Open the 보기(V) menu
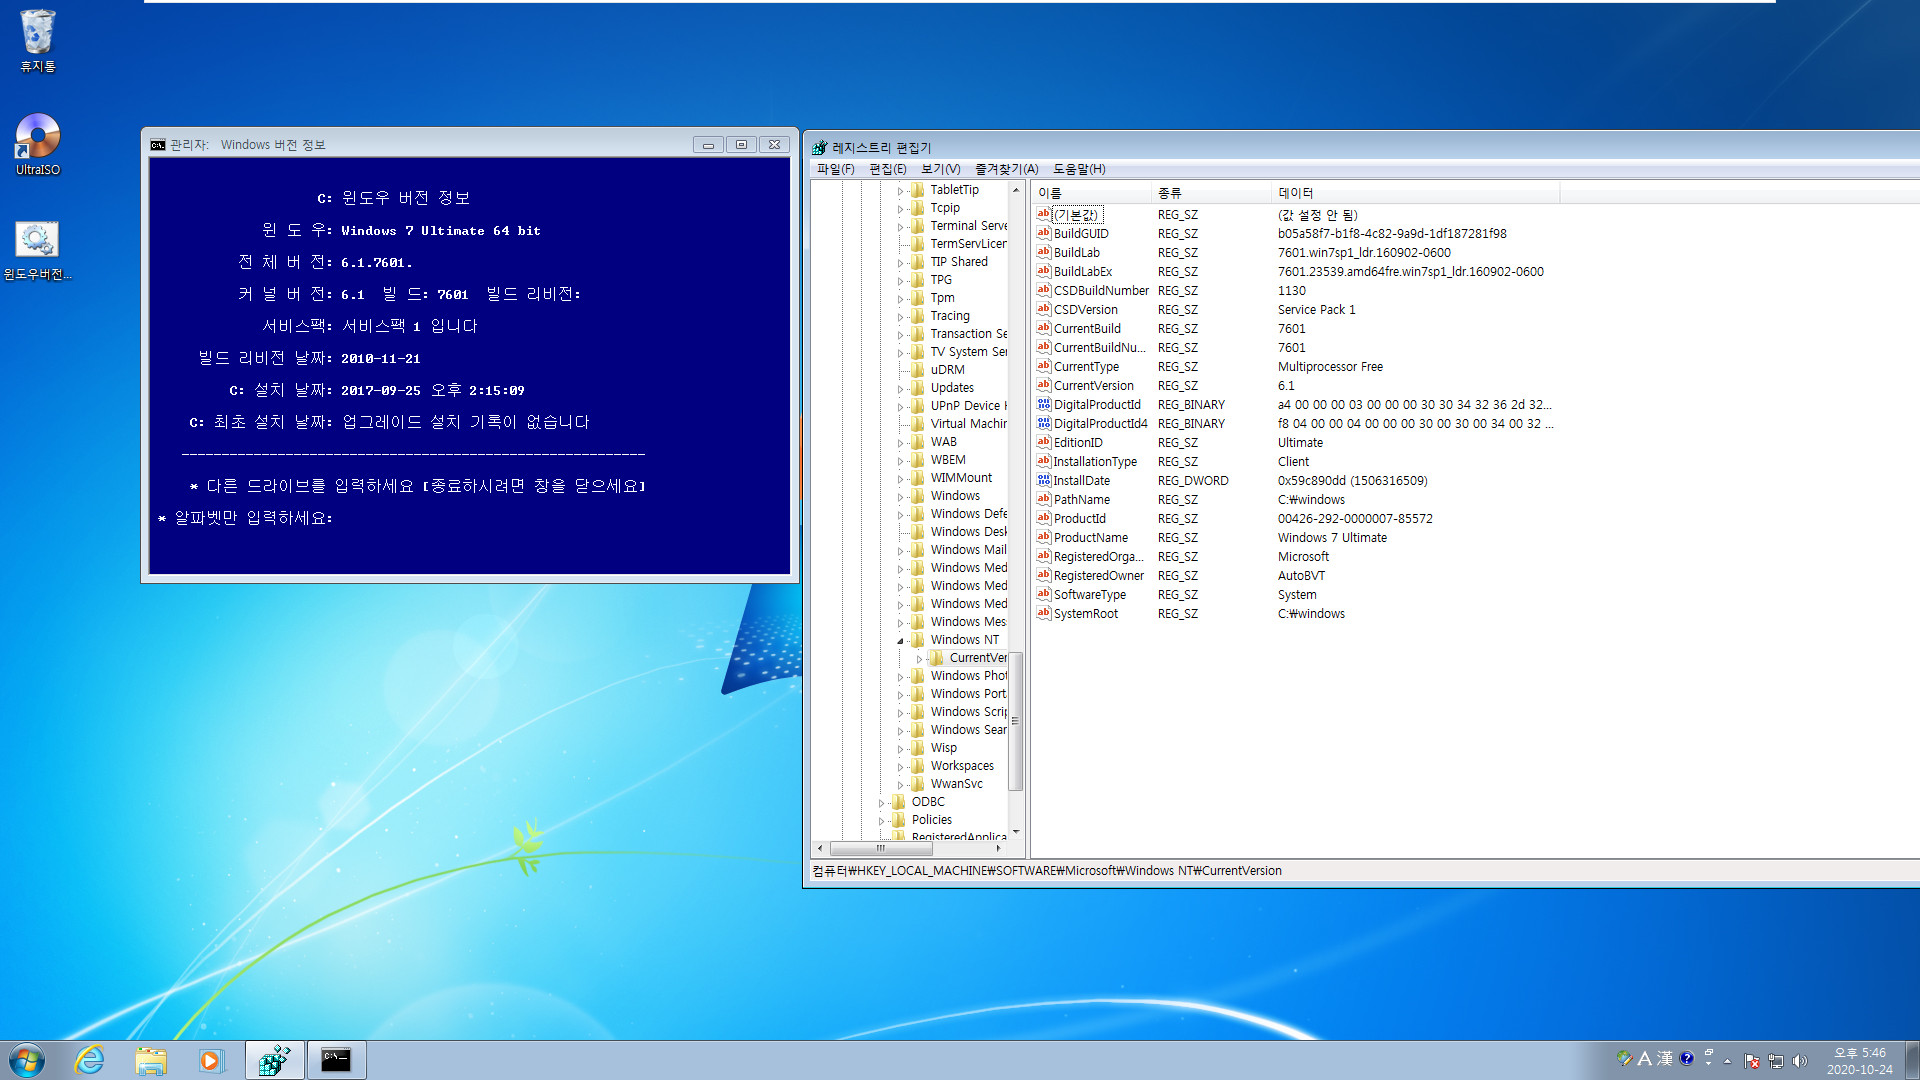 click(941, 169)
